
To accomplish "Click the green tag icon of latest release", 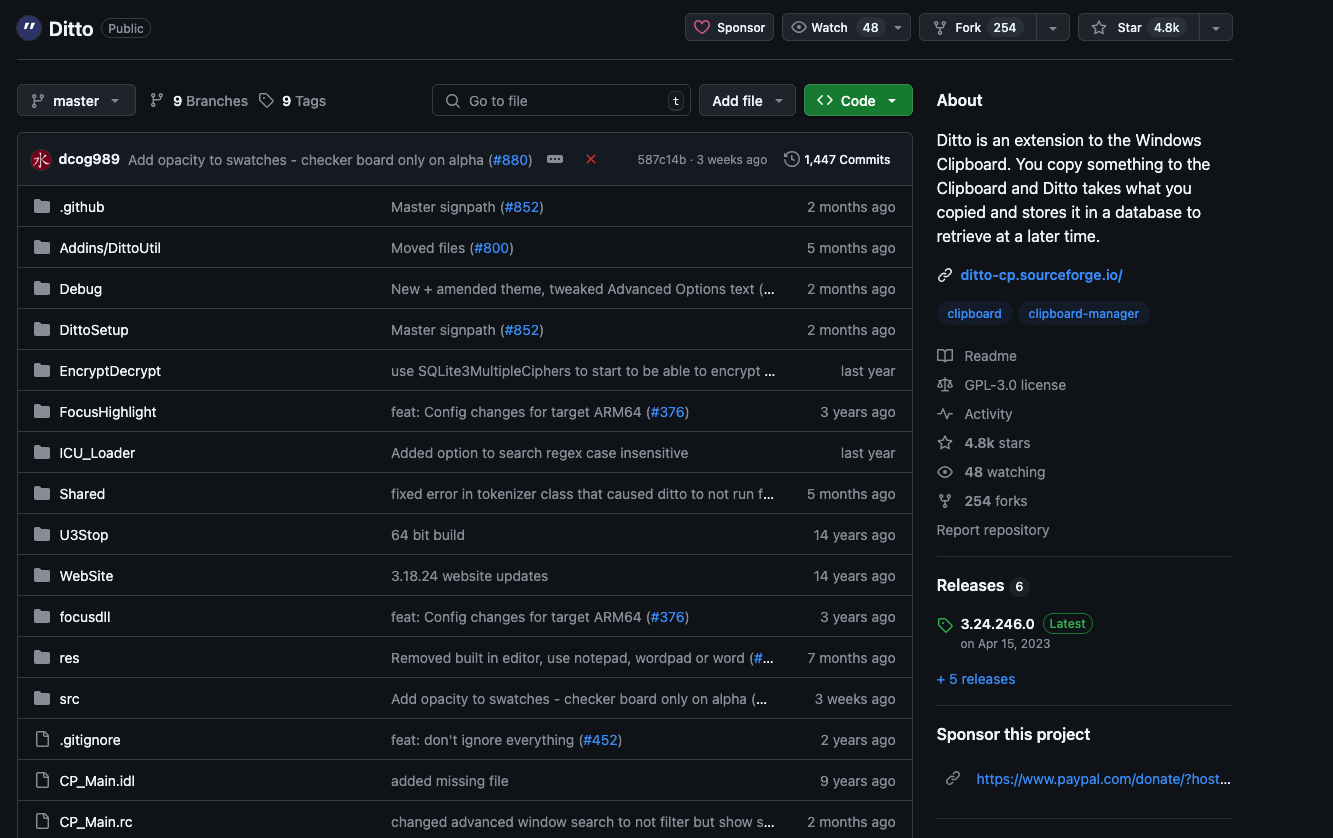I will [x=945, y=625].
